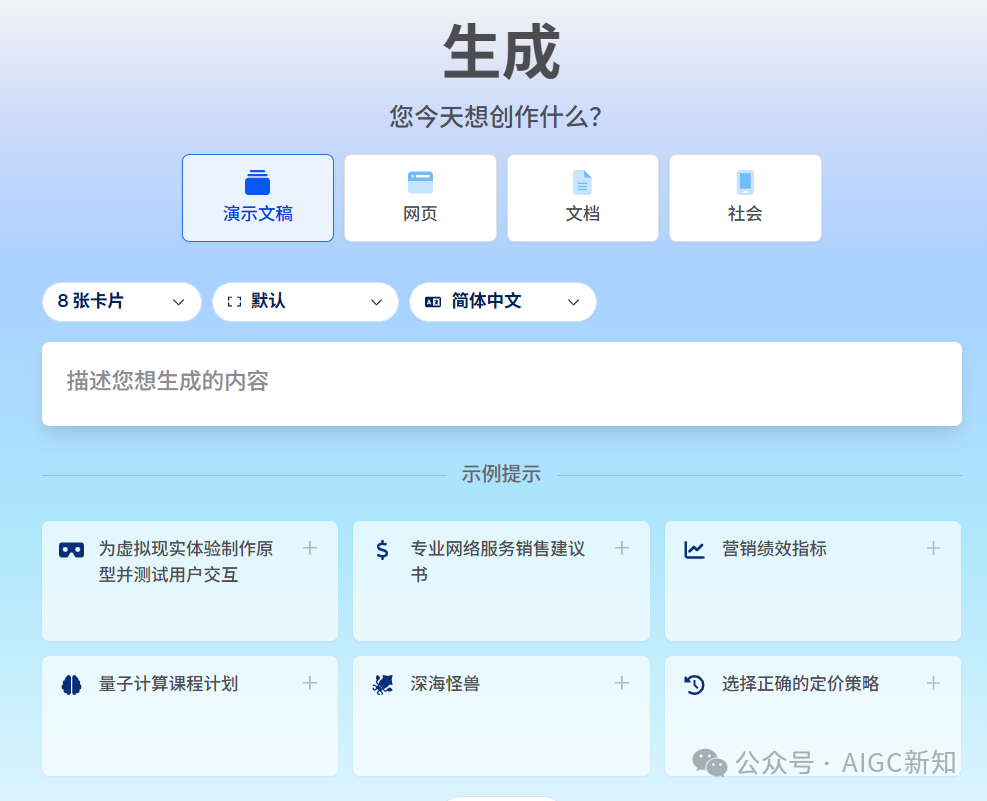Click the browser window icon in the 网页 card
This screenshot has width=987, height=801.
(x=420, y=182)
